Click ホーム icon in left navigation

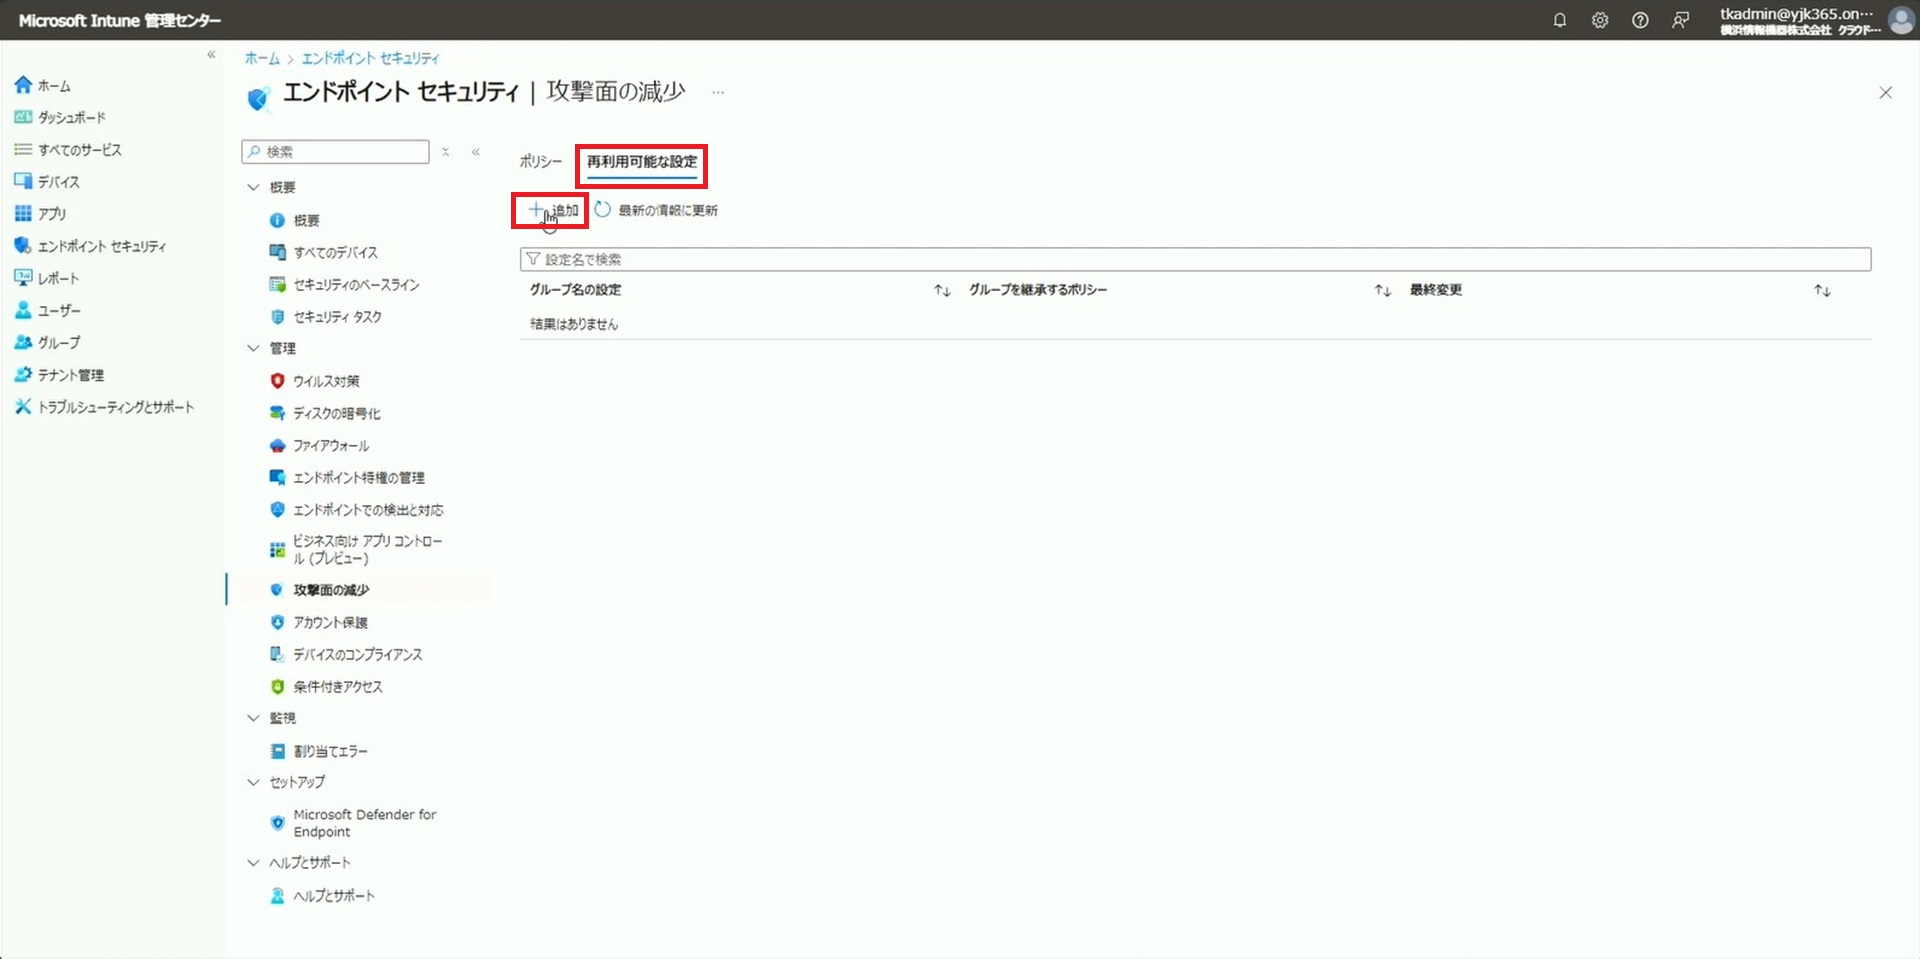[x=23, y=85]
